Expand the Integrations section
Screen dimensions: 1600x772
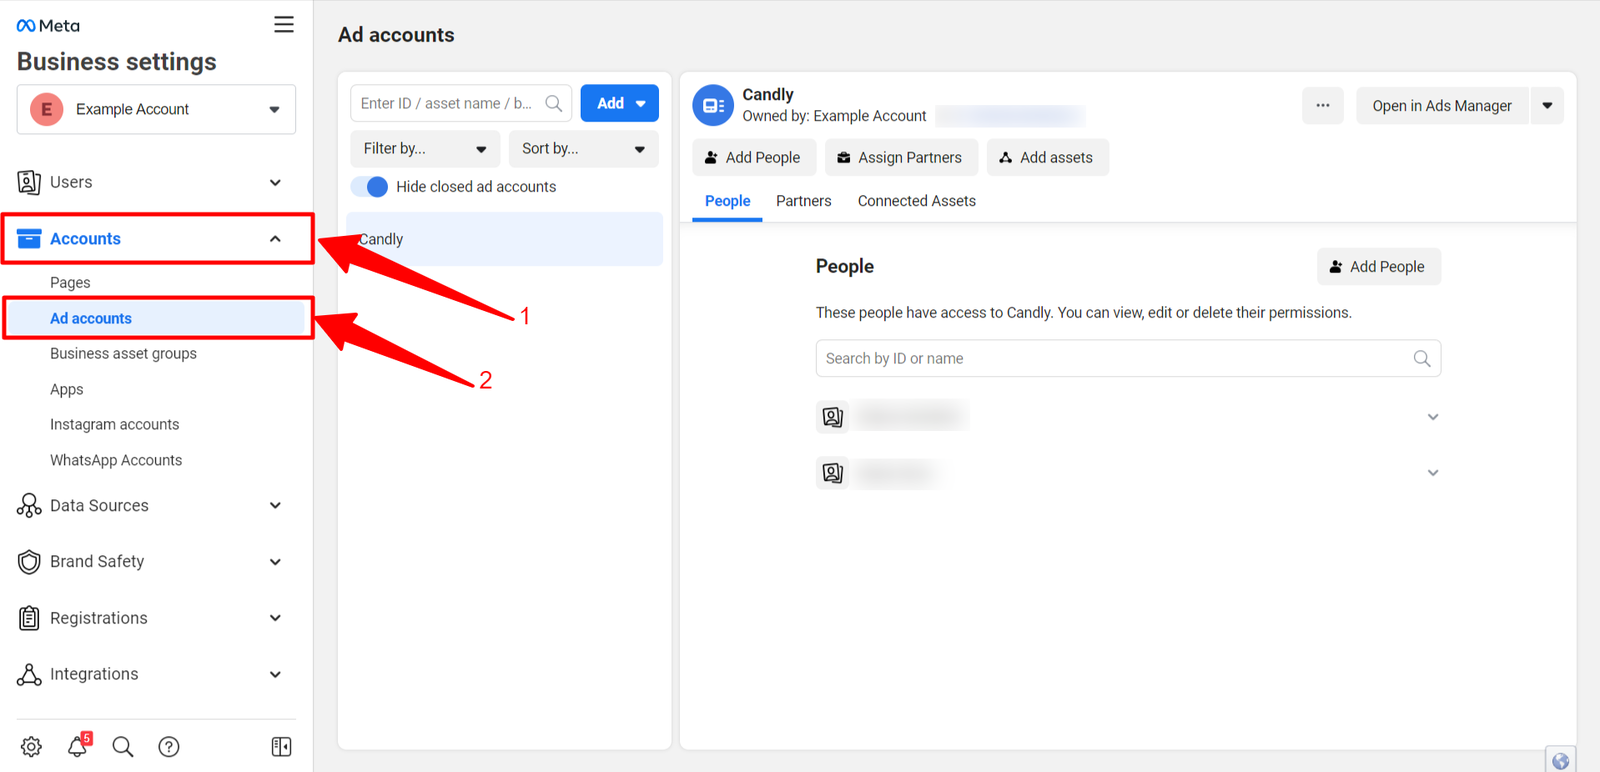click(x=276, y=674)
